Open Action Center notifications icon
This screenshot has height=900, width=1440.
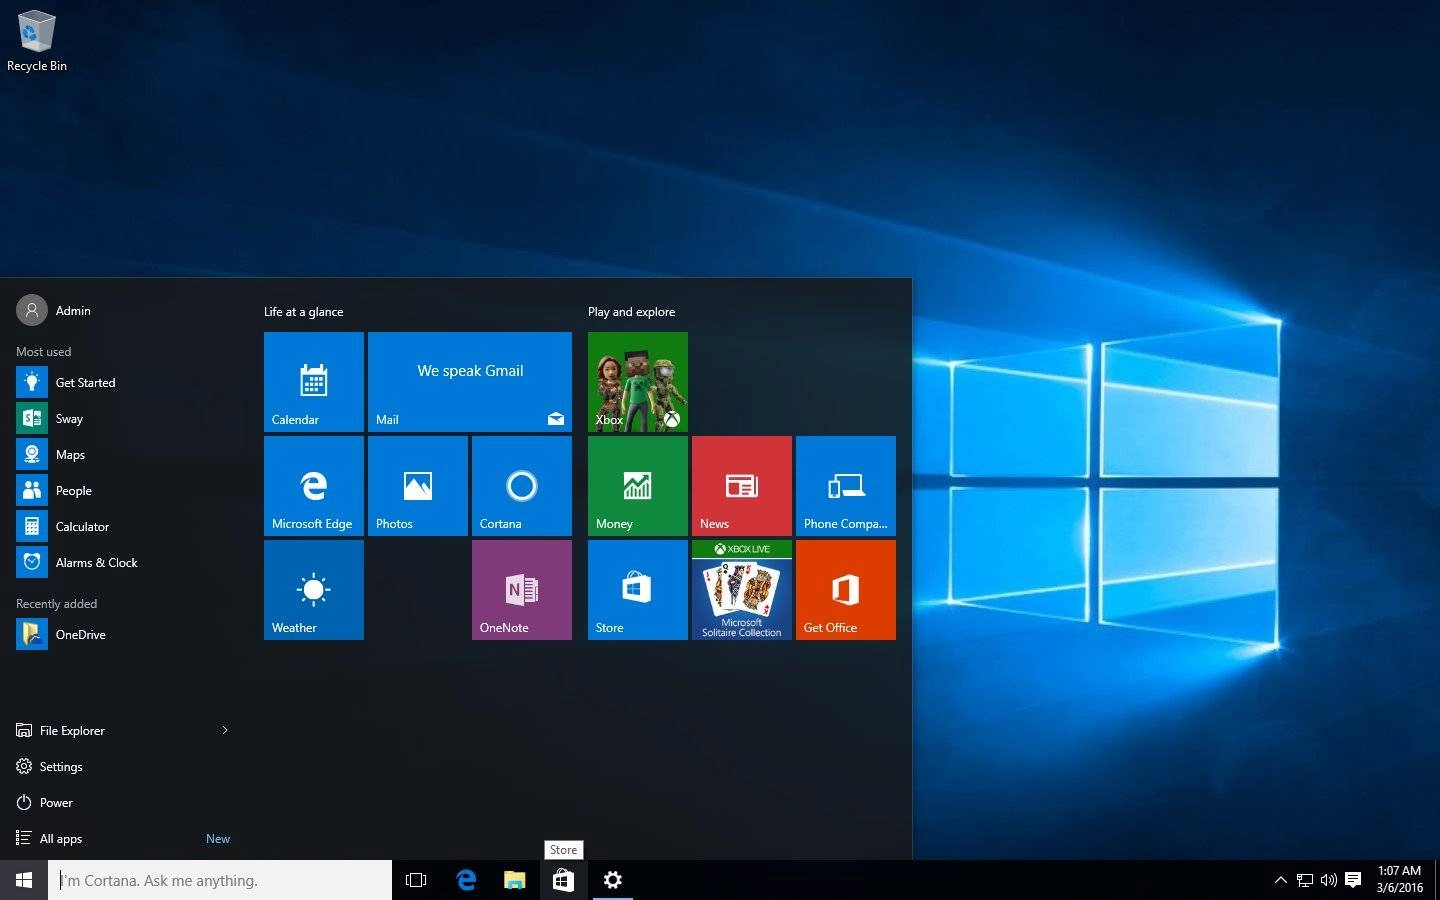1353,880
